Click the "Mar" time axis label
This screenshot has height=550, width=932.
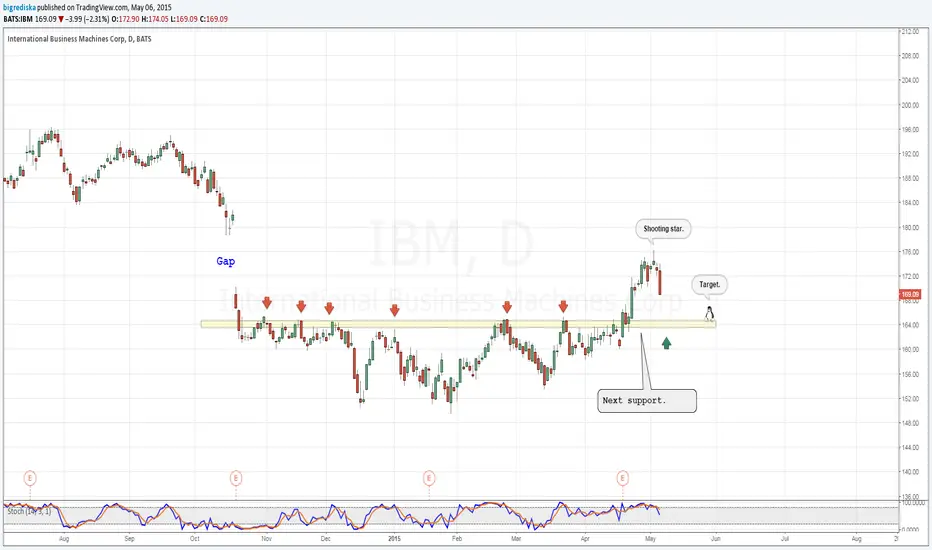click(x=516, y=539)
